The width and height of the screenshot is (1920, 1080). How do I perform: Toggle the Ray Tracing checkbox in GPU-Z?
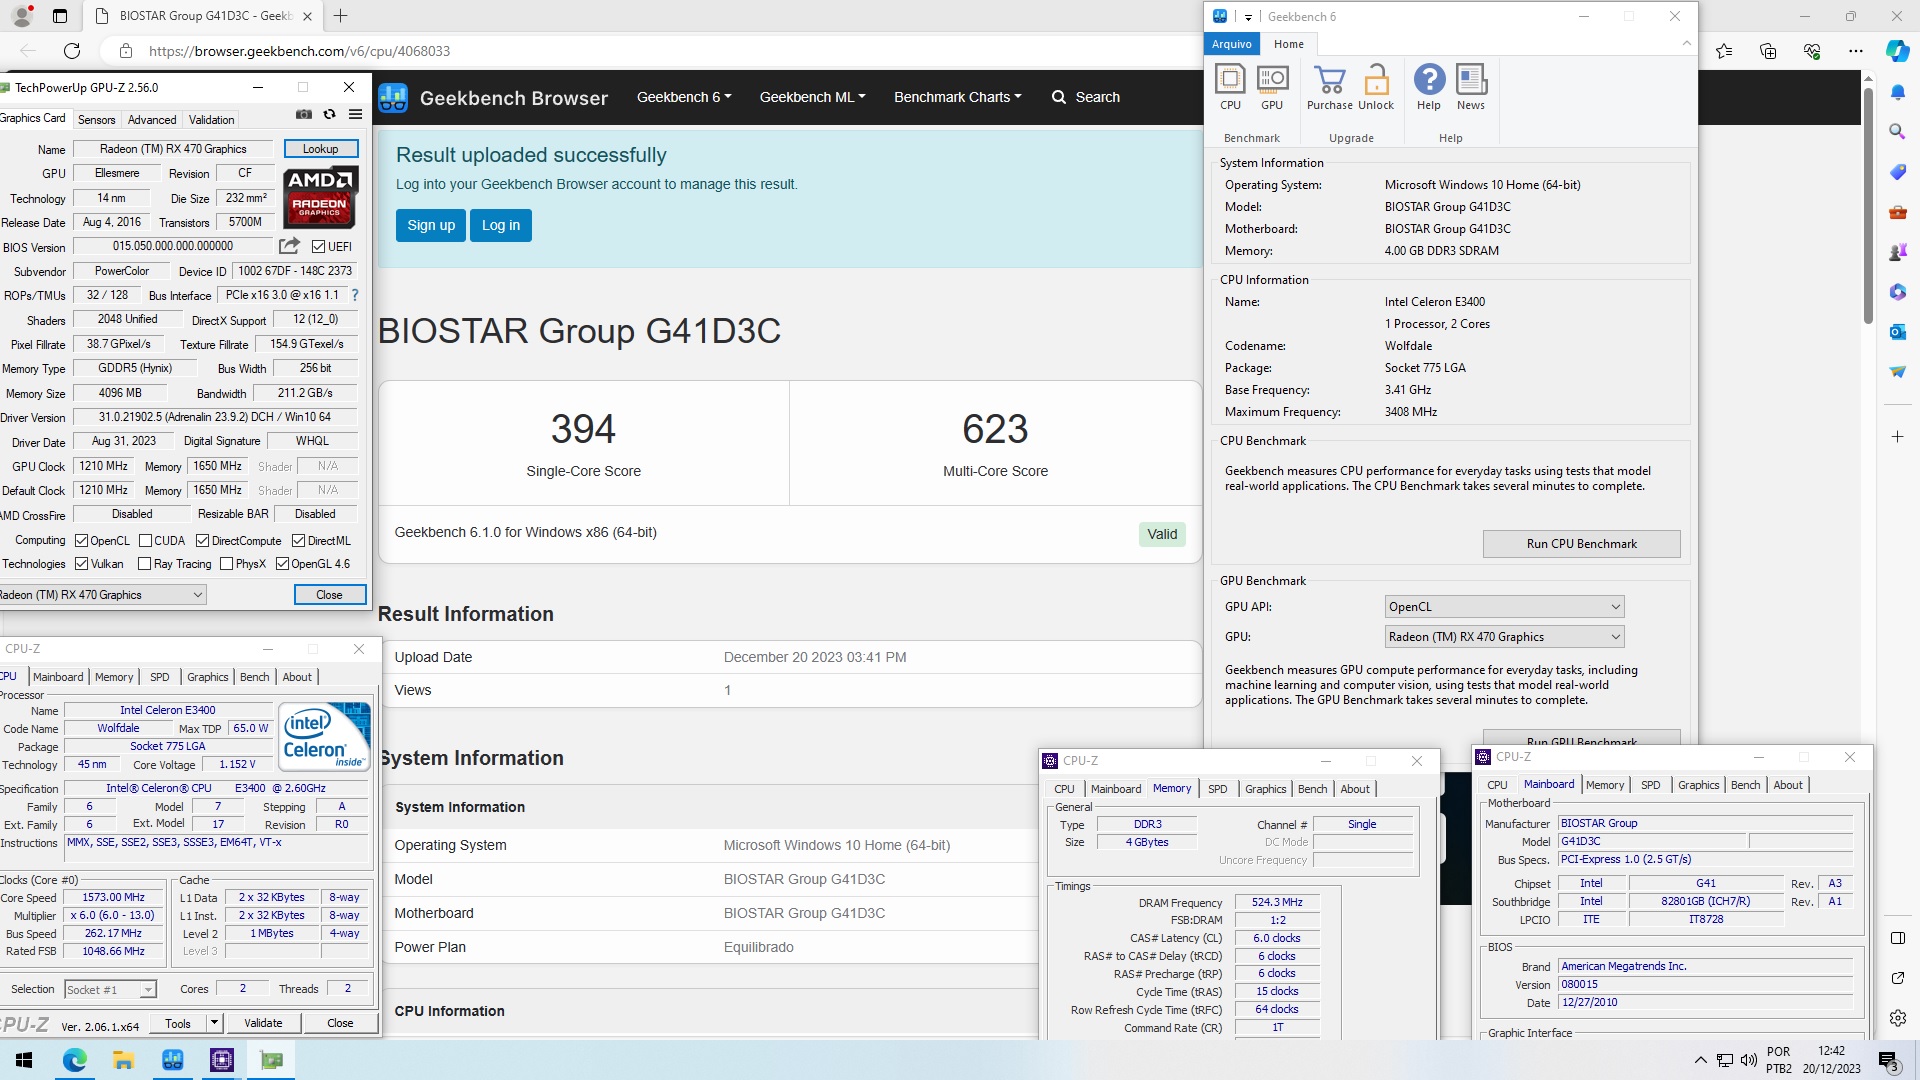click(x=144, y=564)
